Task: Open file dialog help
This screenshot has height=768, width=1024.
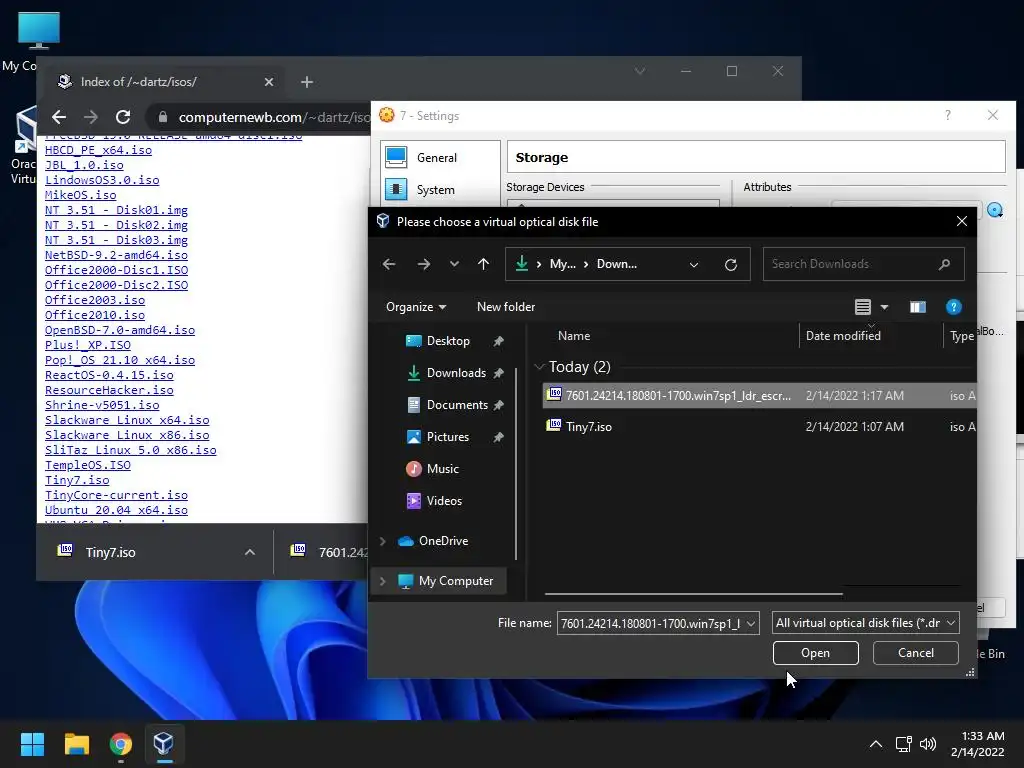Action: (953, 307)
